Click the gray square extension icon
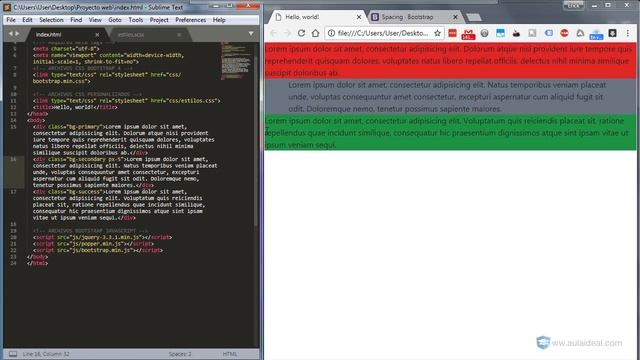Screen dimensions: 640x360 point(532,33)
